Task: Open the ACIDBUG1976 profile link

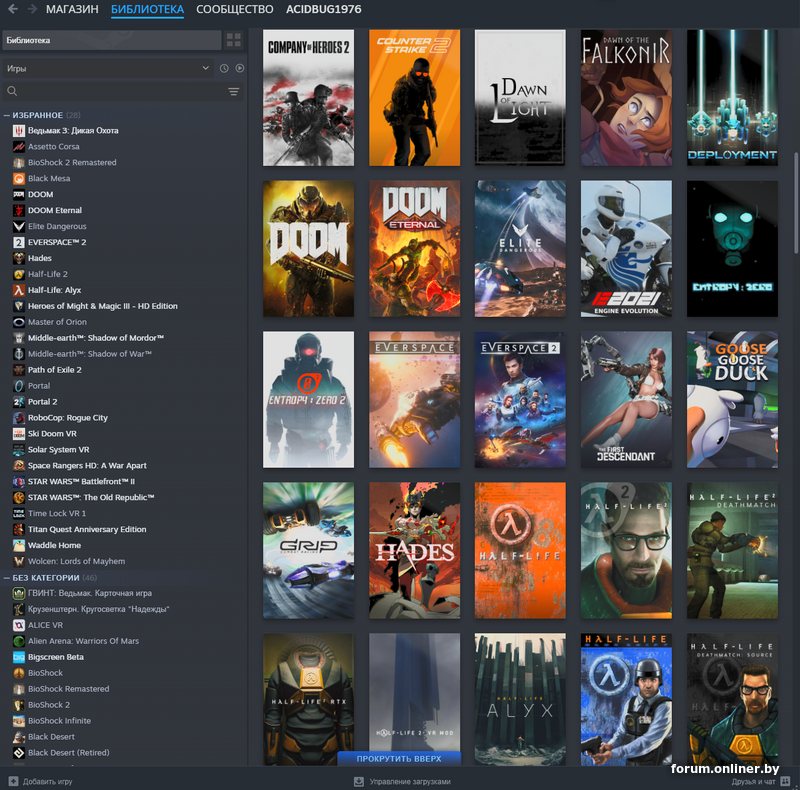Action: click(323, 9)
